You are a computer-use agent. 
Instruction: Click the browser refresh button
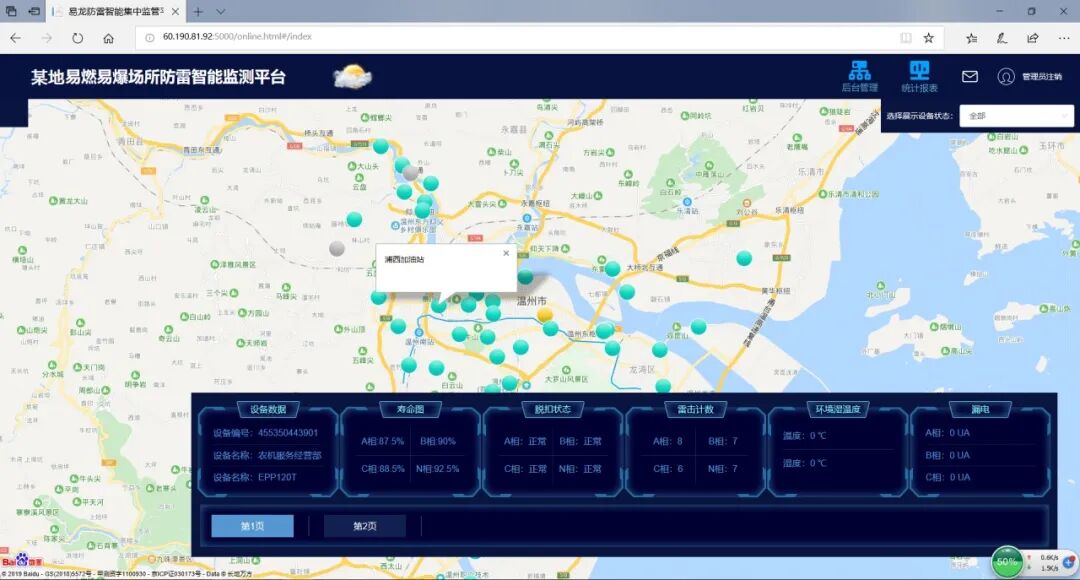(78, 38)
